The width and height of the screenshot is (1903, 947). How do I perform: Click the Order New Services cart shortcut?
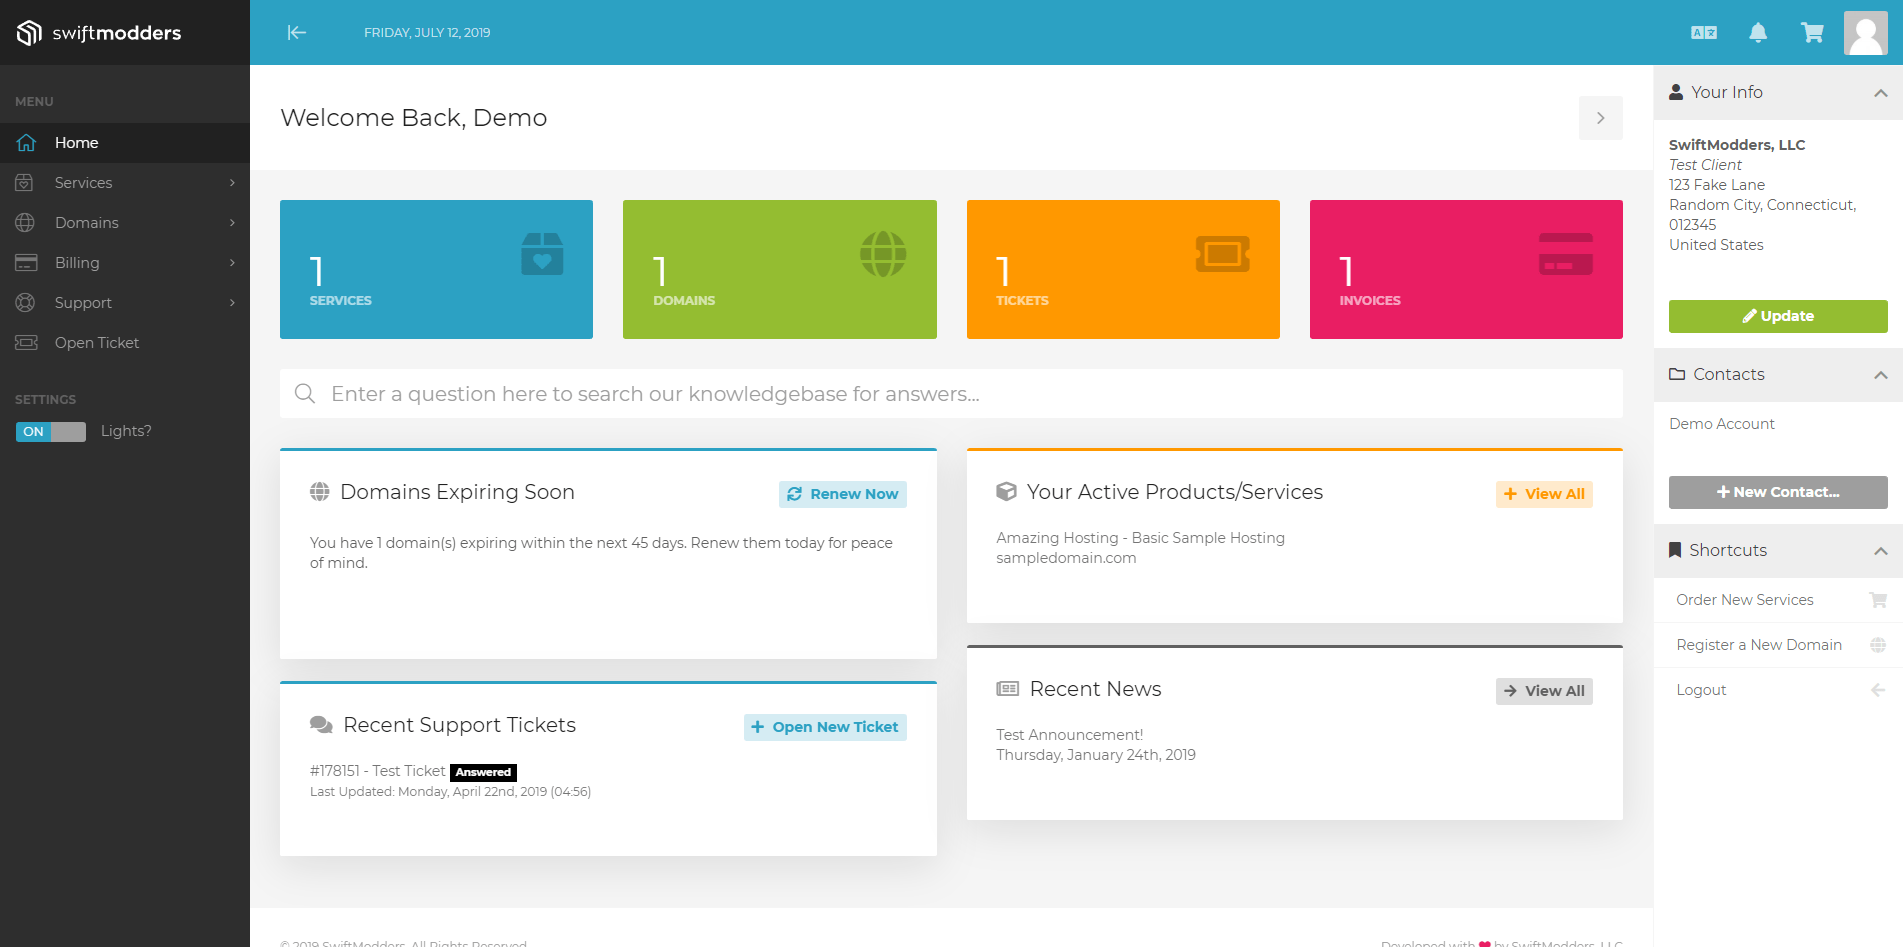click(x=1745, y=599)
